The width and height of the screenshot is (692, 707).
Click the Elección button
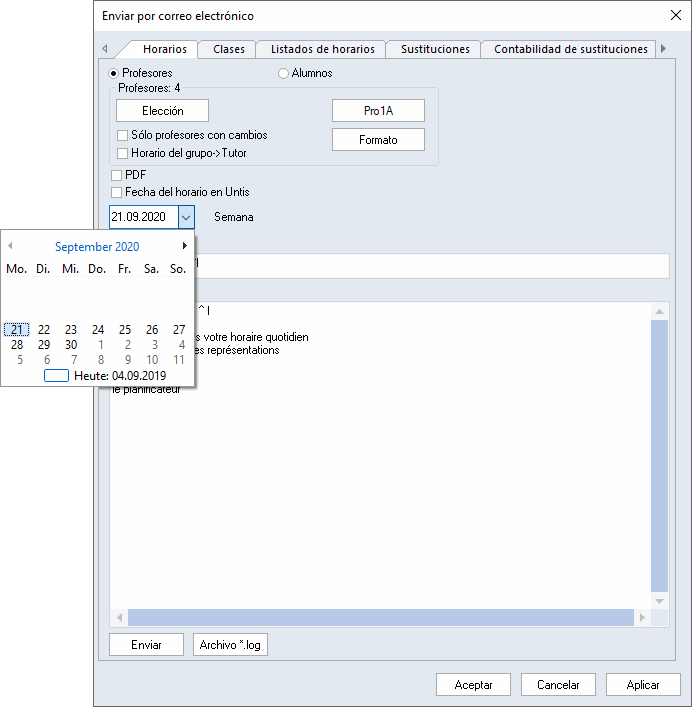[x=162, y=111]
